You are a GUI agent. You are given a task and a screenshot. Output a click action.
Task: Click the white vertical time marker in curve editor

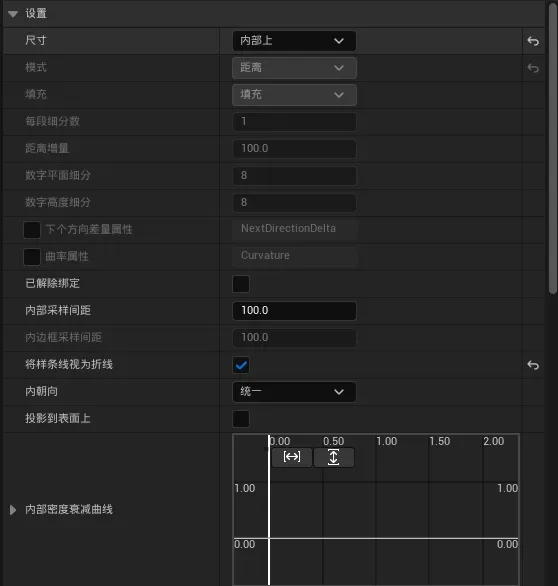(269, 510)
